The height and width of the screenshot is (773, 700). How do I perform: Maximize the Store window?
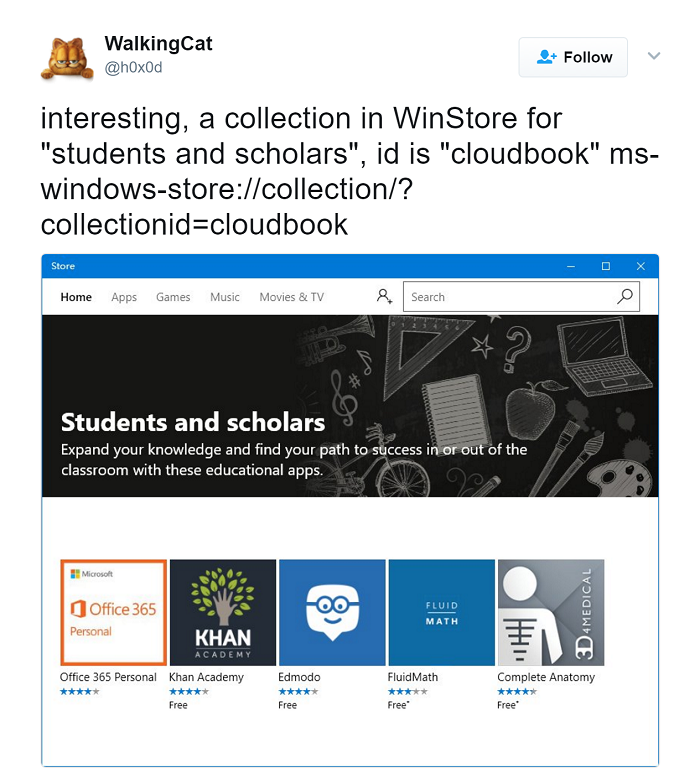tap(605, 266)
